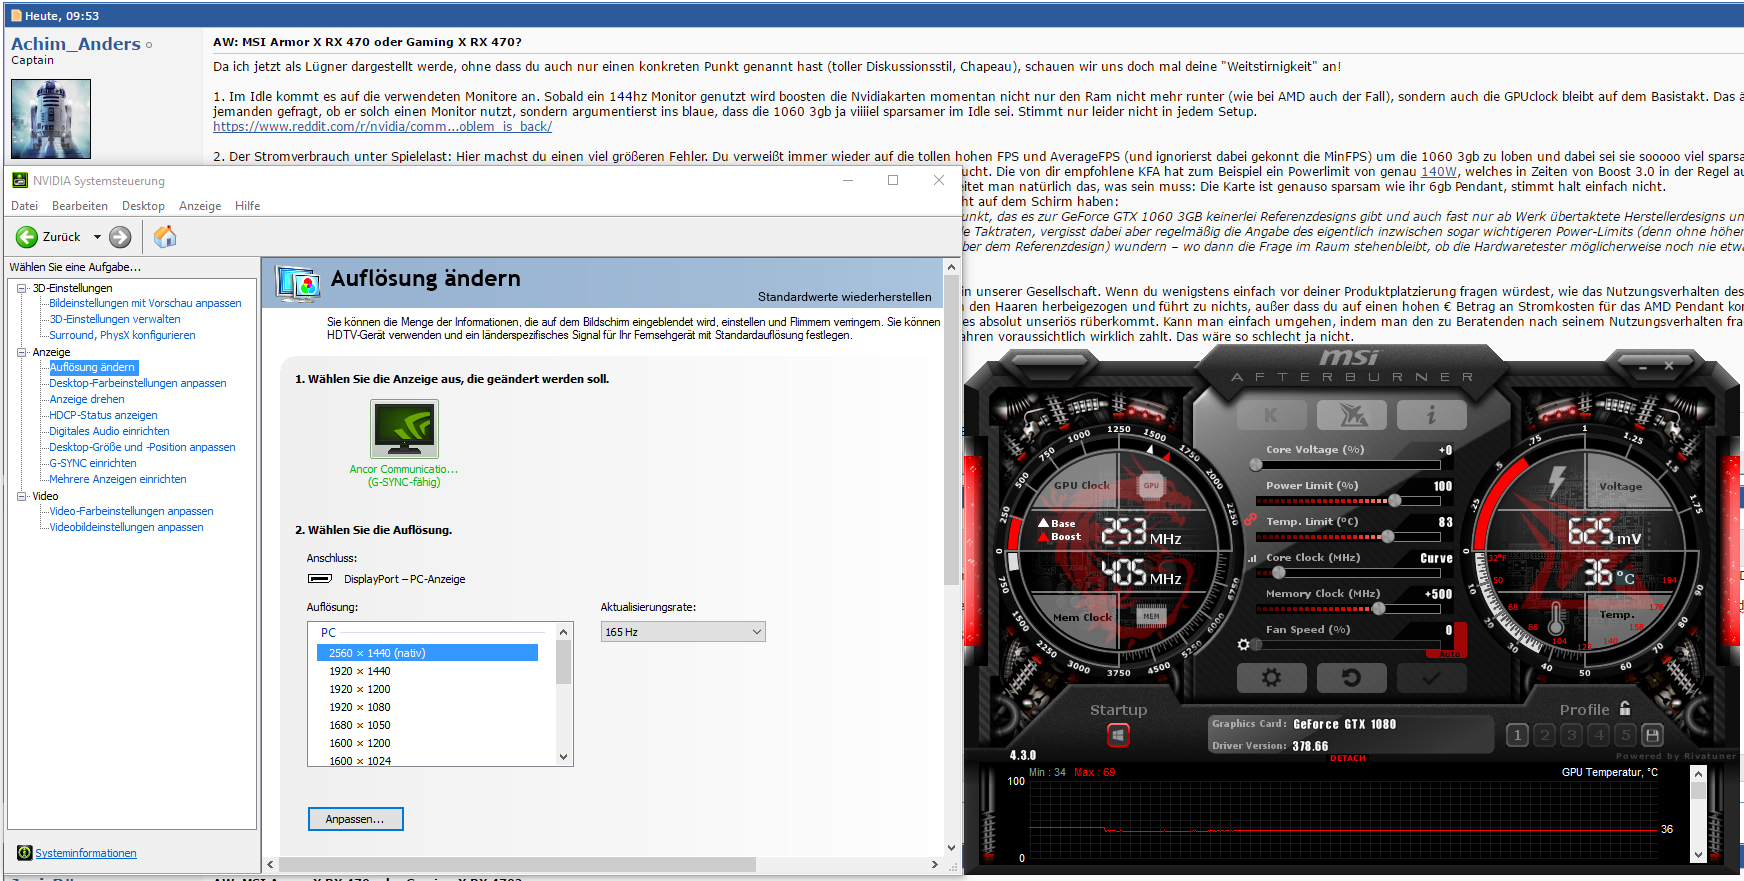Open the Zurück history dropdown arrow
Image resolution: width=1744 pixels, height=881 pixels.
(97, 237)
